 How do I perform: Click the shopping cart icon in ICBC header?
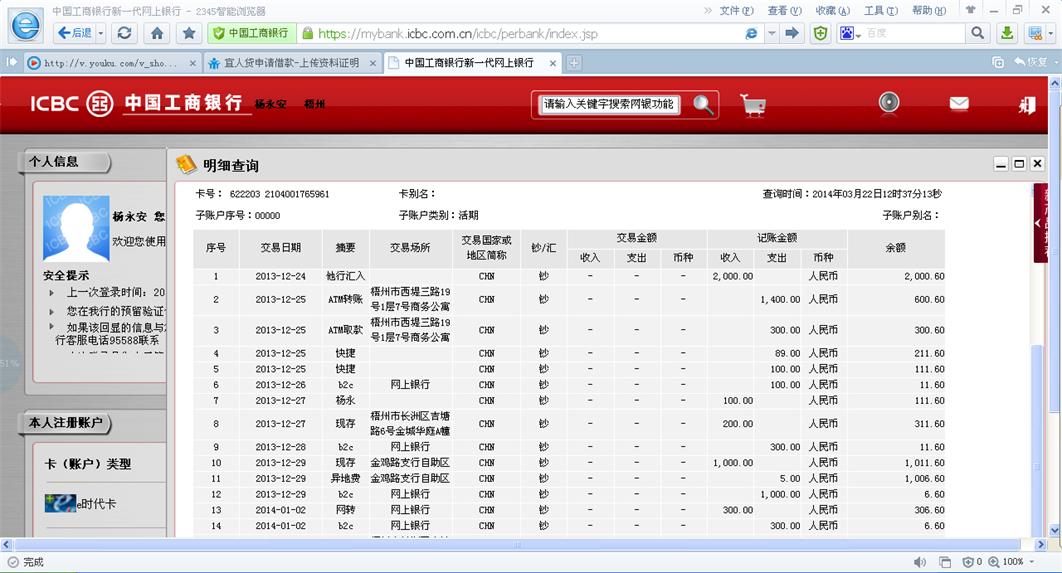[753, 105]
